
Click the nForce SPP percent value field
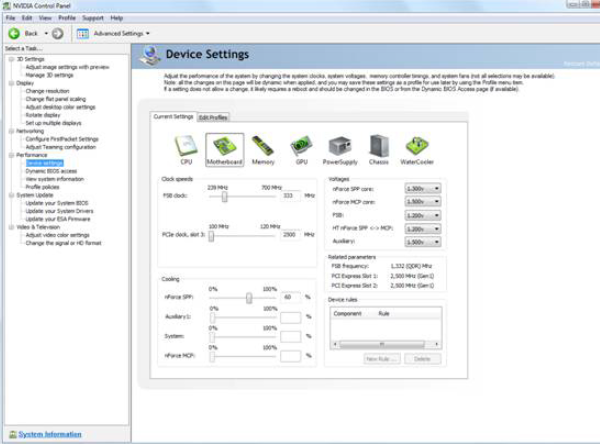[x=291, y=297]
